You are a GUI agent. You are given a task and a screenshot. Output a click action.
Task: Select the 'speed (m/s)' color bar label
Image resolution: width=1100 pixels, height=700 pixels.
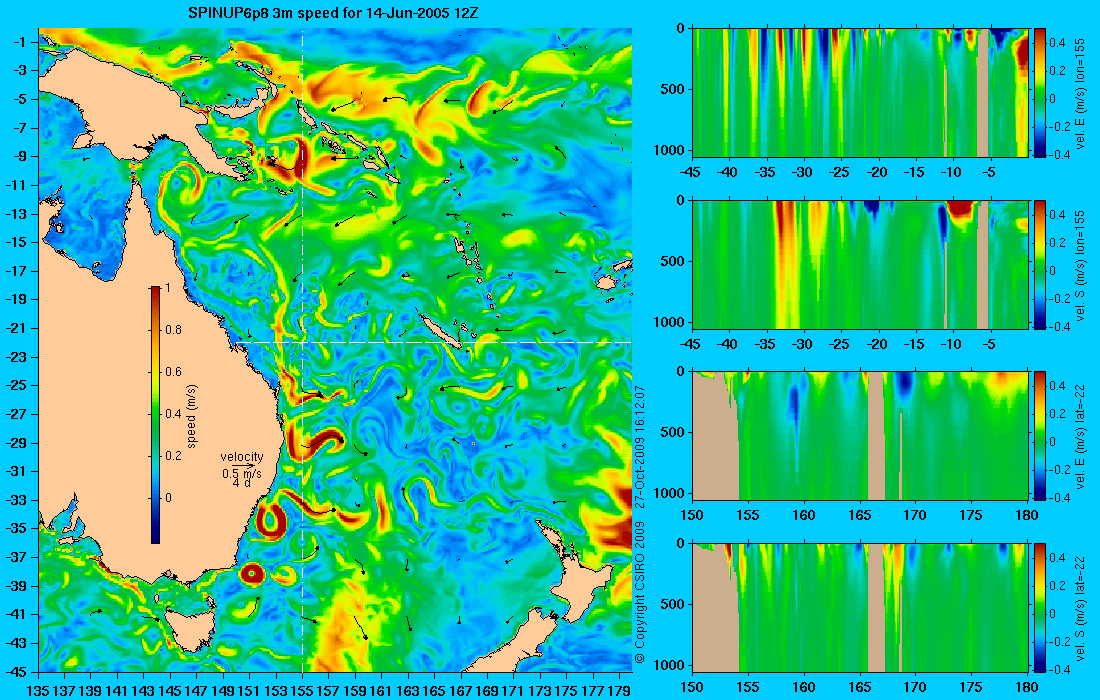[192, 415]
